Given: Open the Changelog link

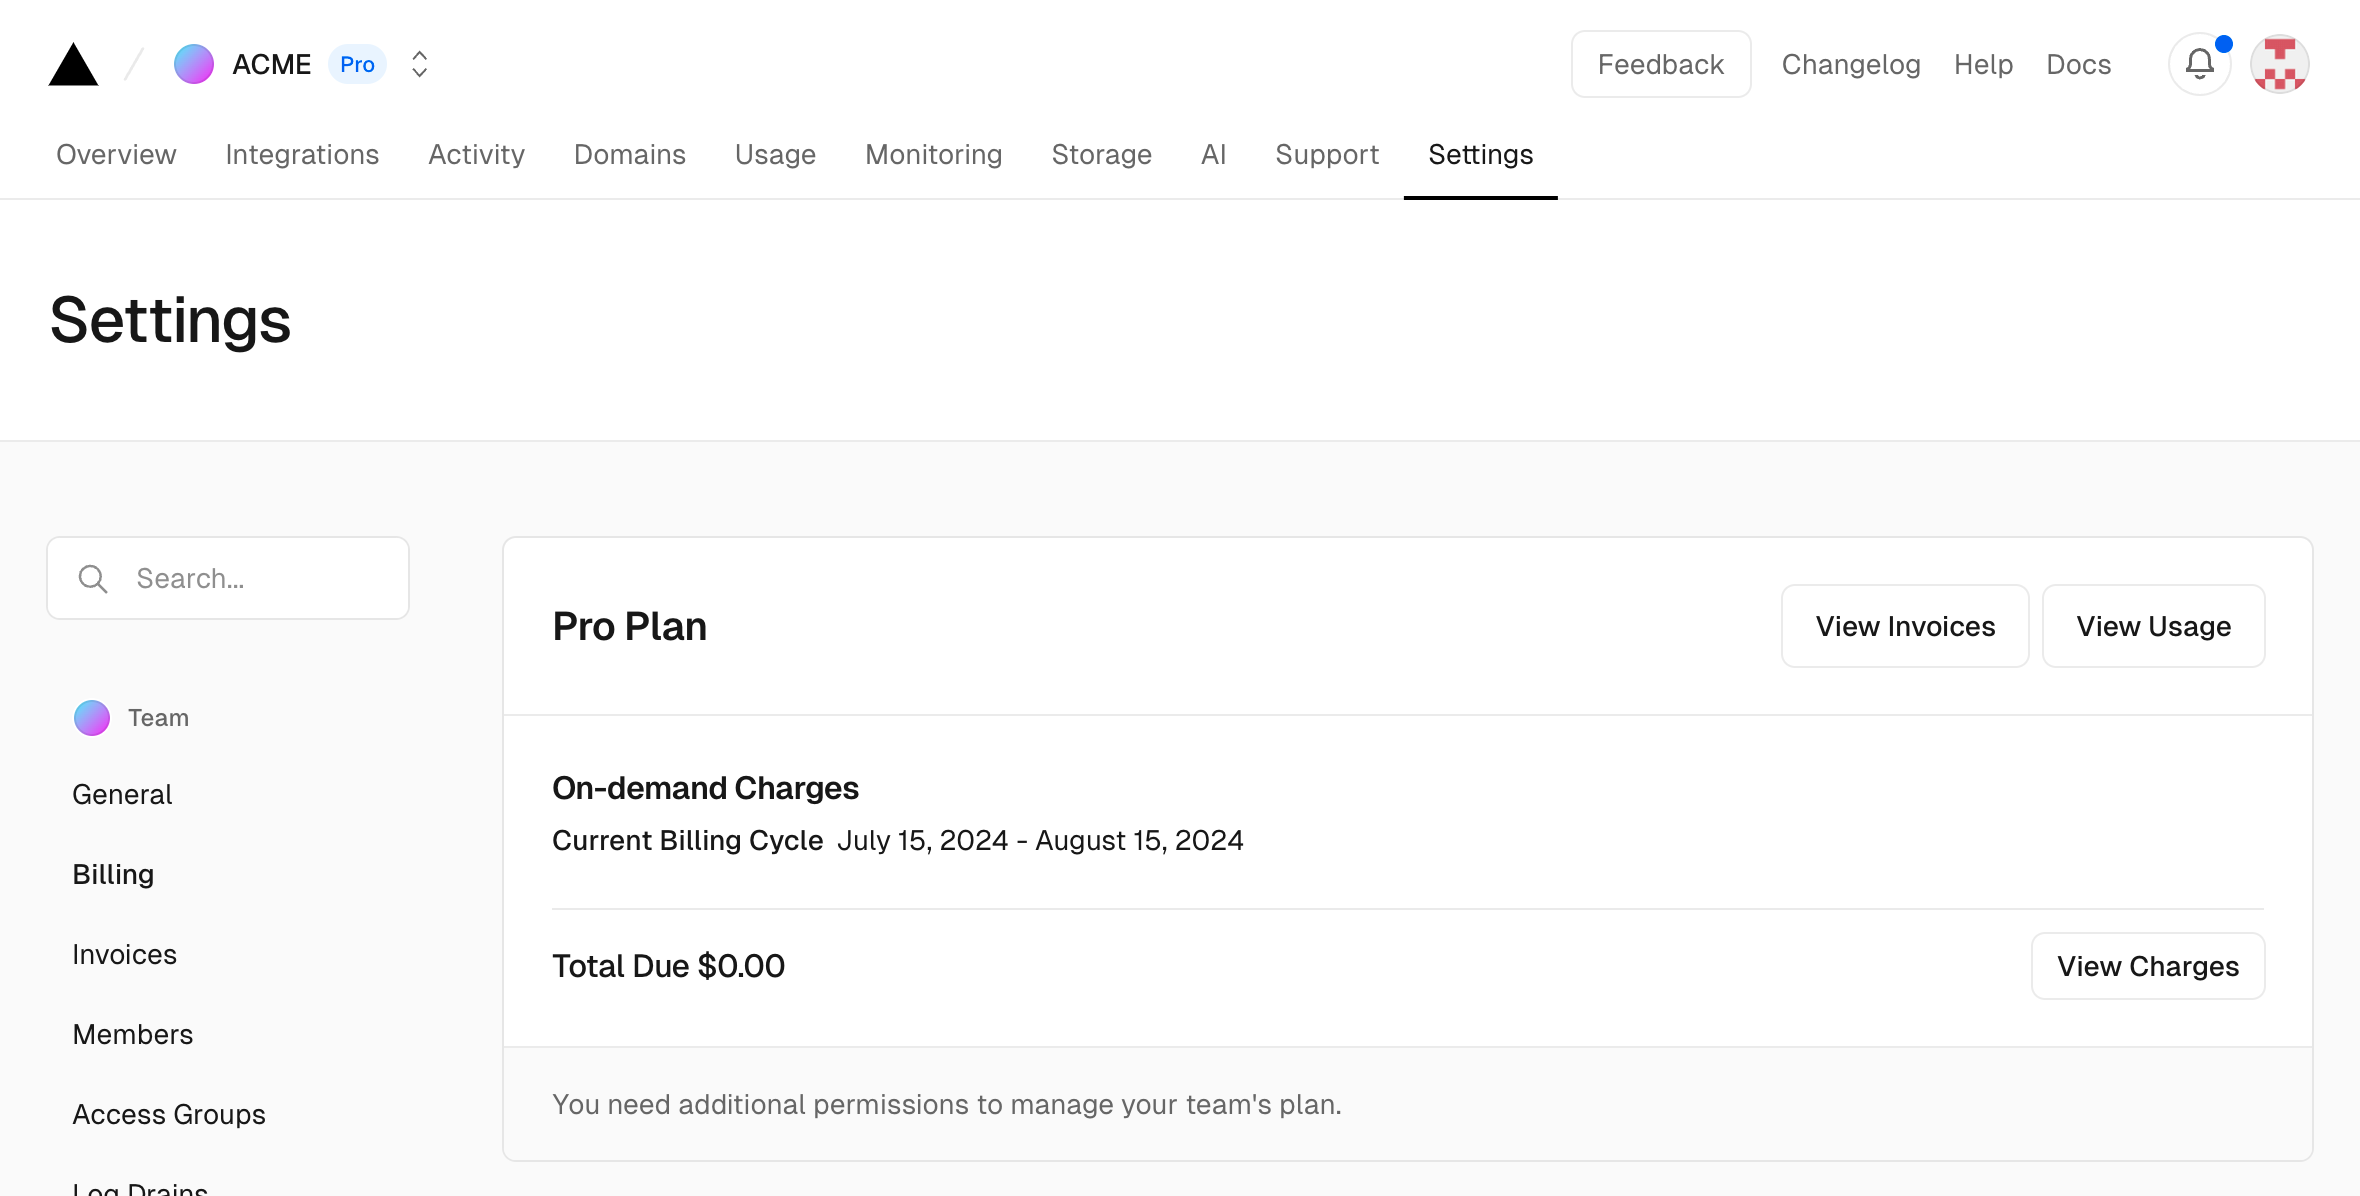Looking at the screenshot, I should 1850,64.
